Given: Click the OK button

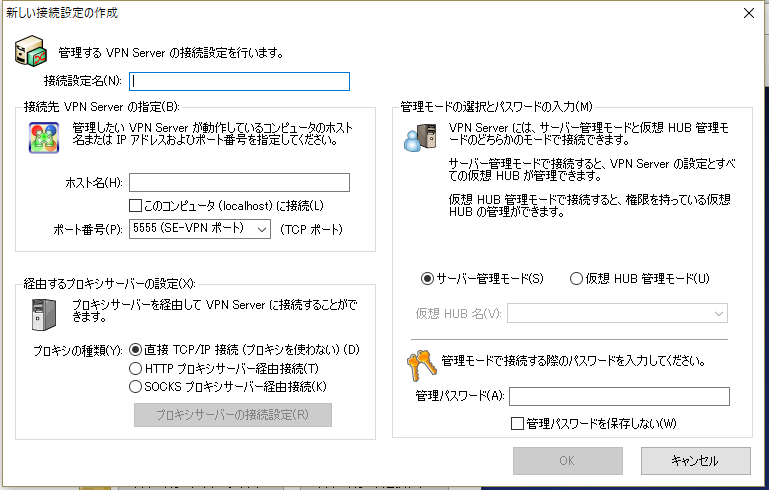Looking at the screenshot, I should pos(567,460).
